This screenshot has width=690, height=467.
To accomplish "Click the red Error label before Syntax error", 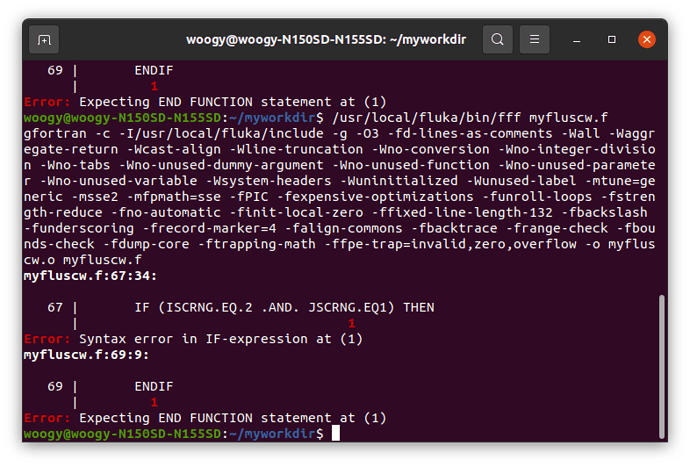I will click(x=47, y=339).
